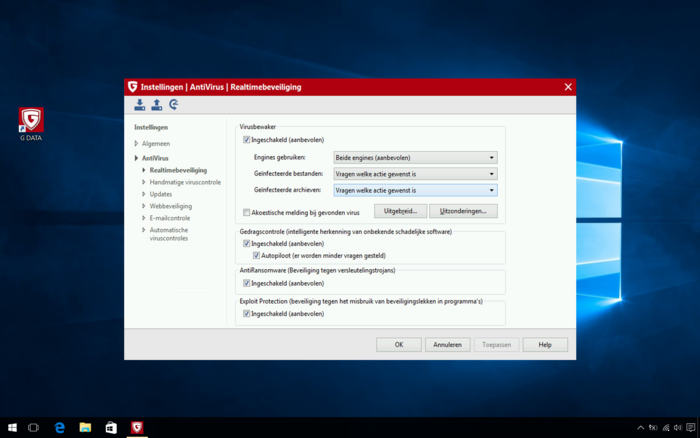Screen dimensions: 700x438
Task: Toggle AntiRansomware Ingeschakeld checkbox
Action: (246, 283)
